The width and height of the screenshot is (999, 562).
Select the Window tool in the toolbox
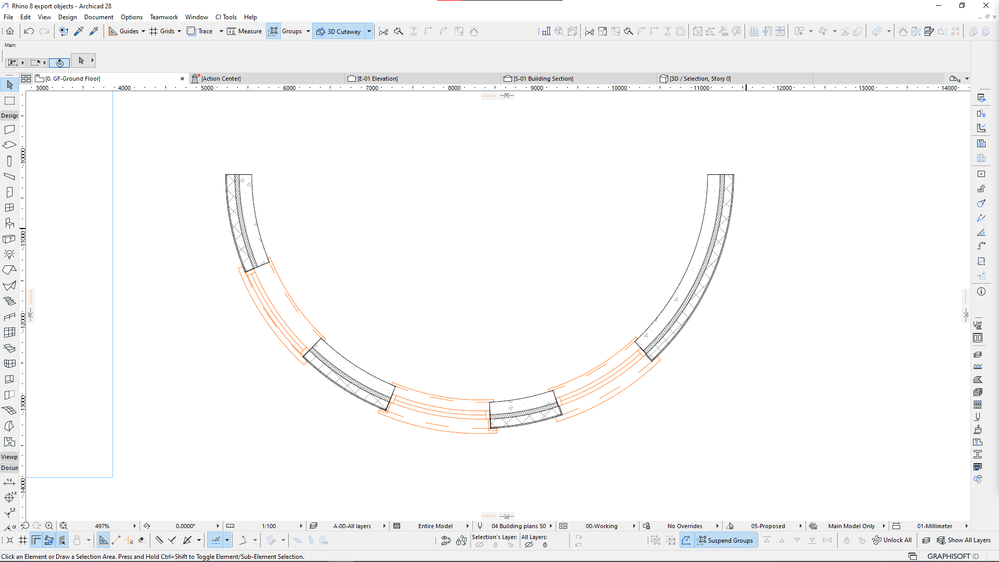point(10,208)
